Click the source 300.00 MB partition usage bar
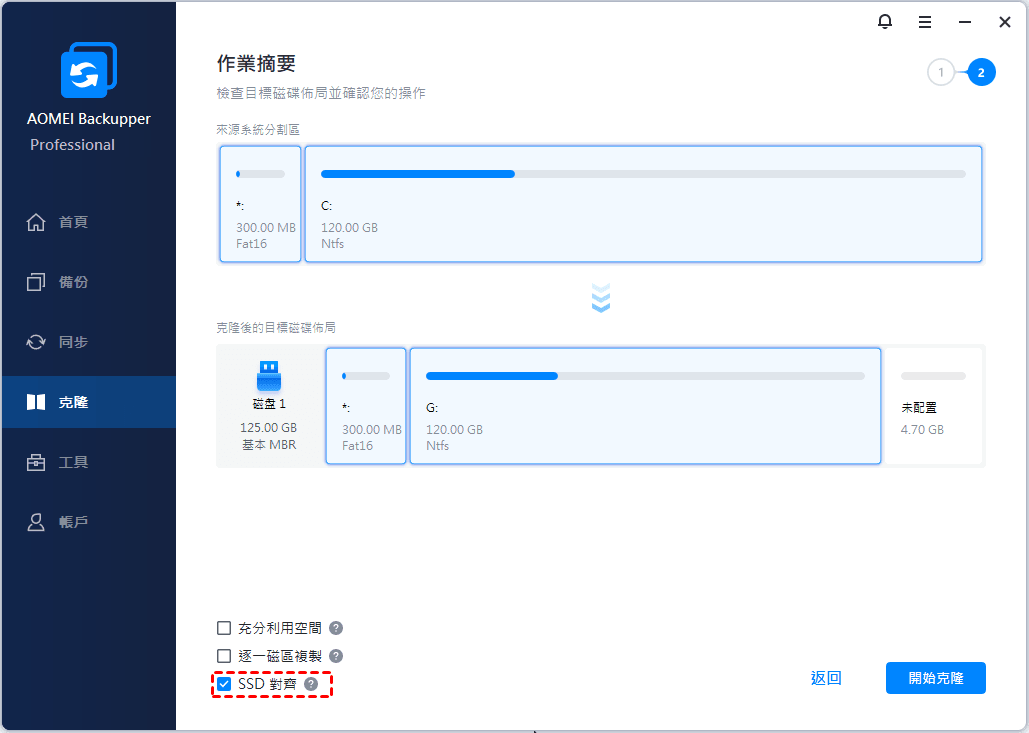Image resolution: width=1029 pixels, height=733 pixels. click(261, 174)
